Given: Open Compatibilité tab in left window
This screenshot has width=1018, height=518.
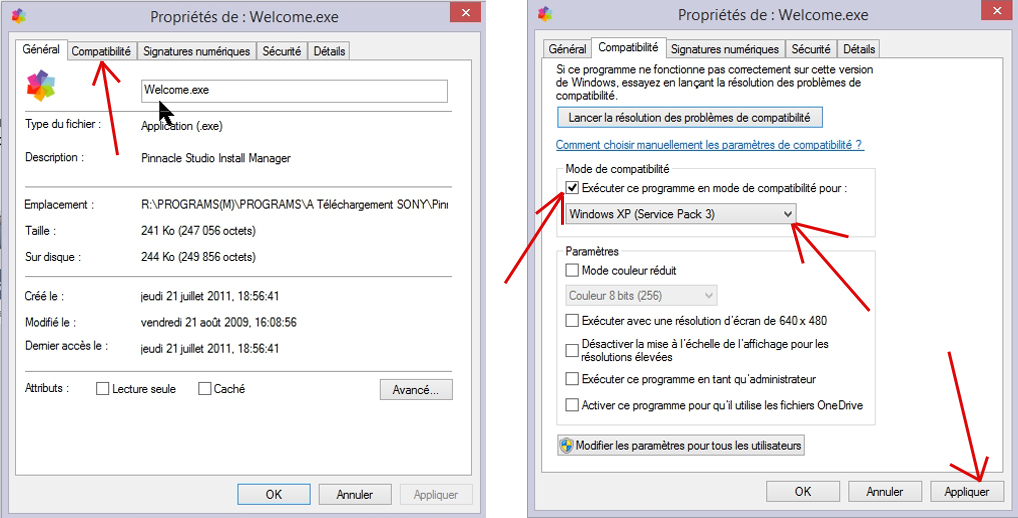Looking at the screenshot, I should (x=101, y=51).
